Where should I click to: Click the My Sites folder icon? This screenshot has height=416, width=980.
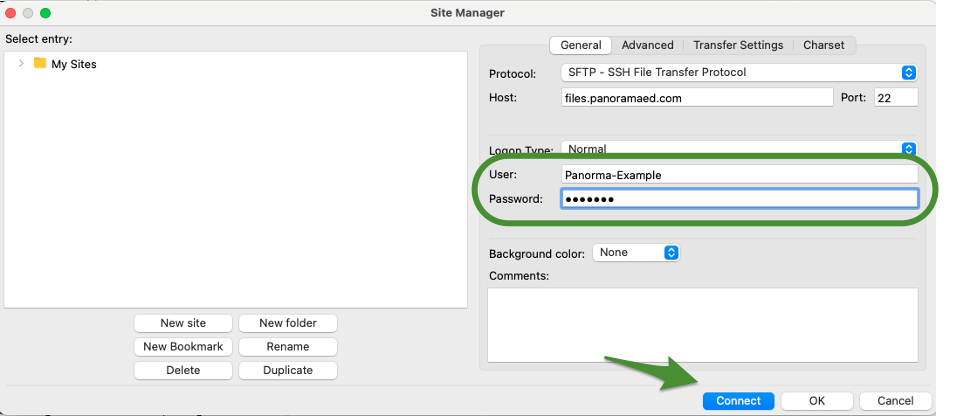(40, 63)
